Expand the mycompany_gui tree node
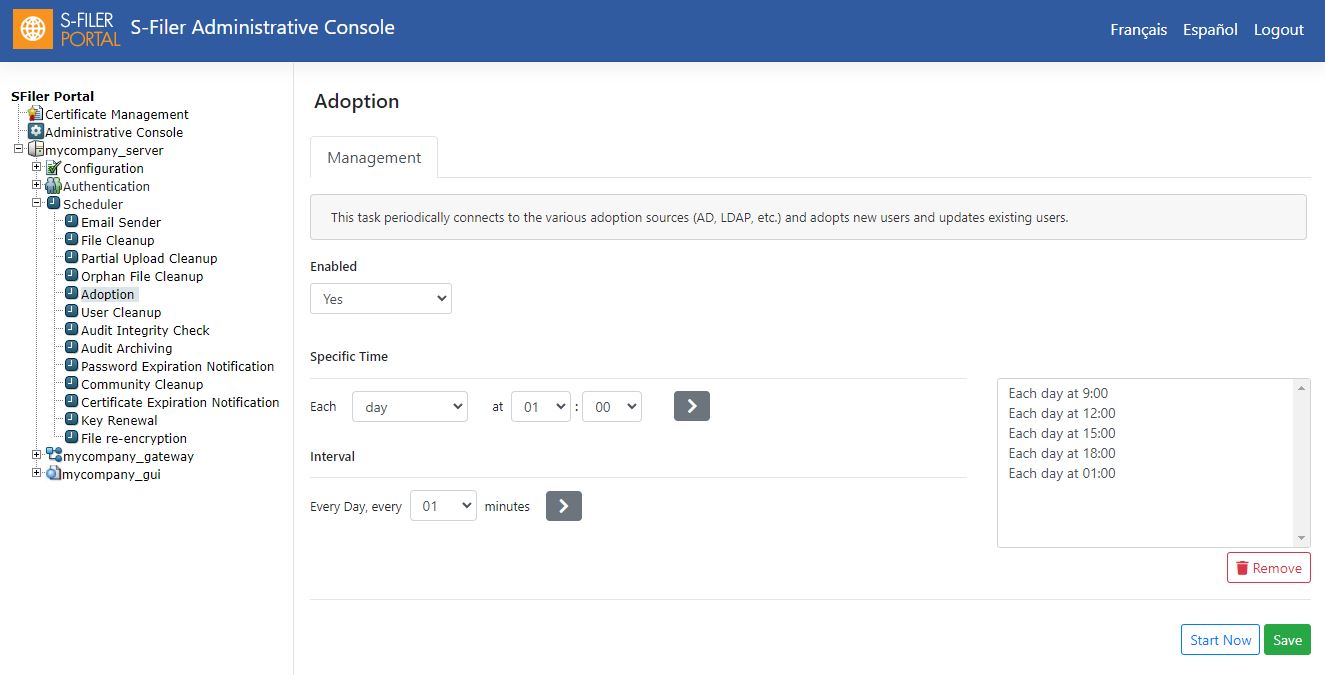Screen dimensions: 1325x675 pyautogui.click(x=36, y=473)
